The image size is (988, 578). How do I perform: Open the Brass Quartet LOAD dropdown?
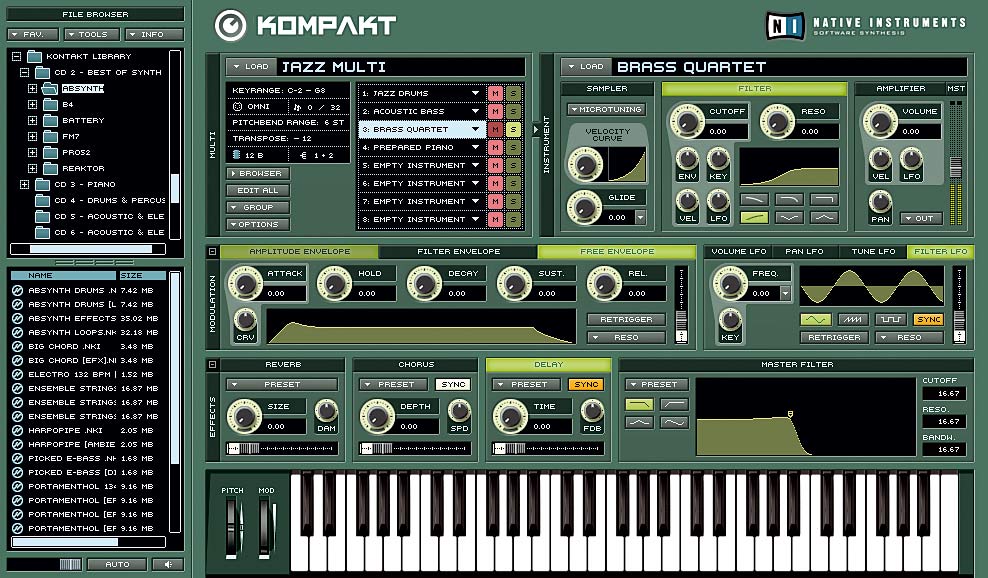(x=585, y=66)
